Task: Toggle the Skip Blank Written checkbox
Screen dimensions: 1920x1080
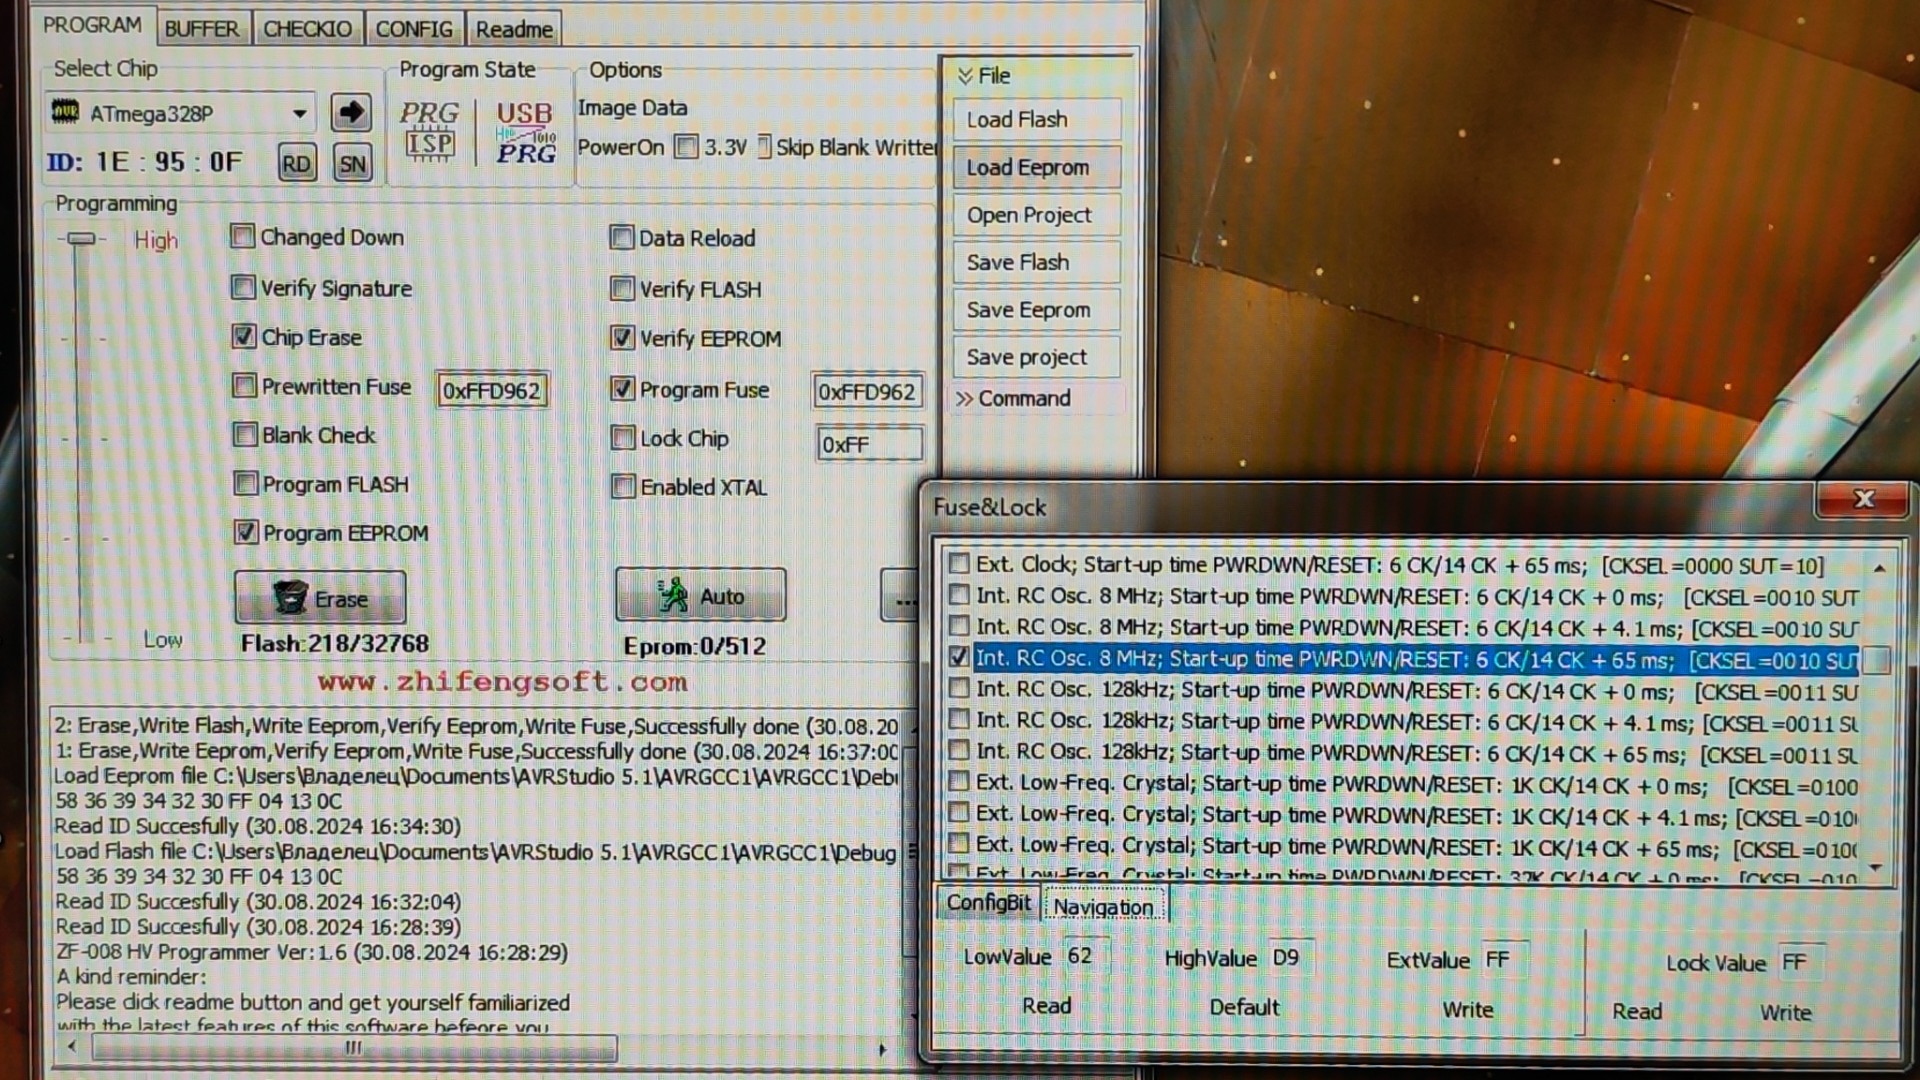Action: (765, 147)
